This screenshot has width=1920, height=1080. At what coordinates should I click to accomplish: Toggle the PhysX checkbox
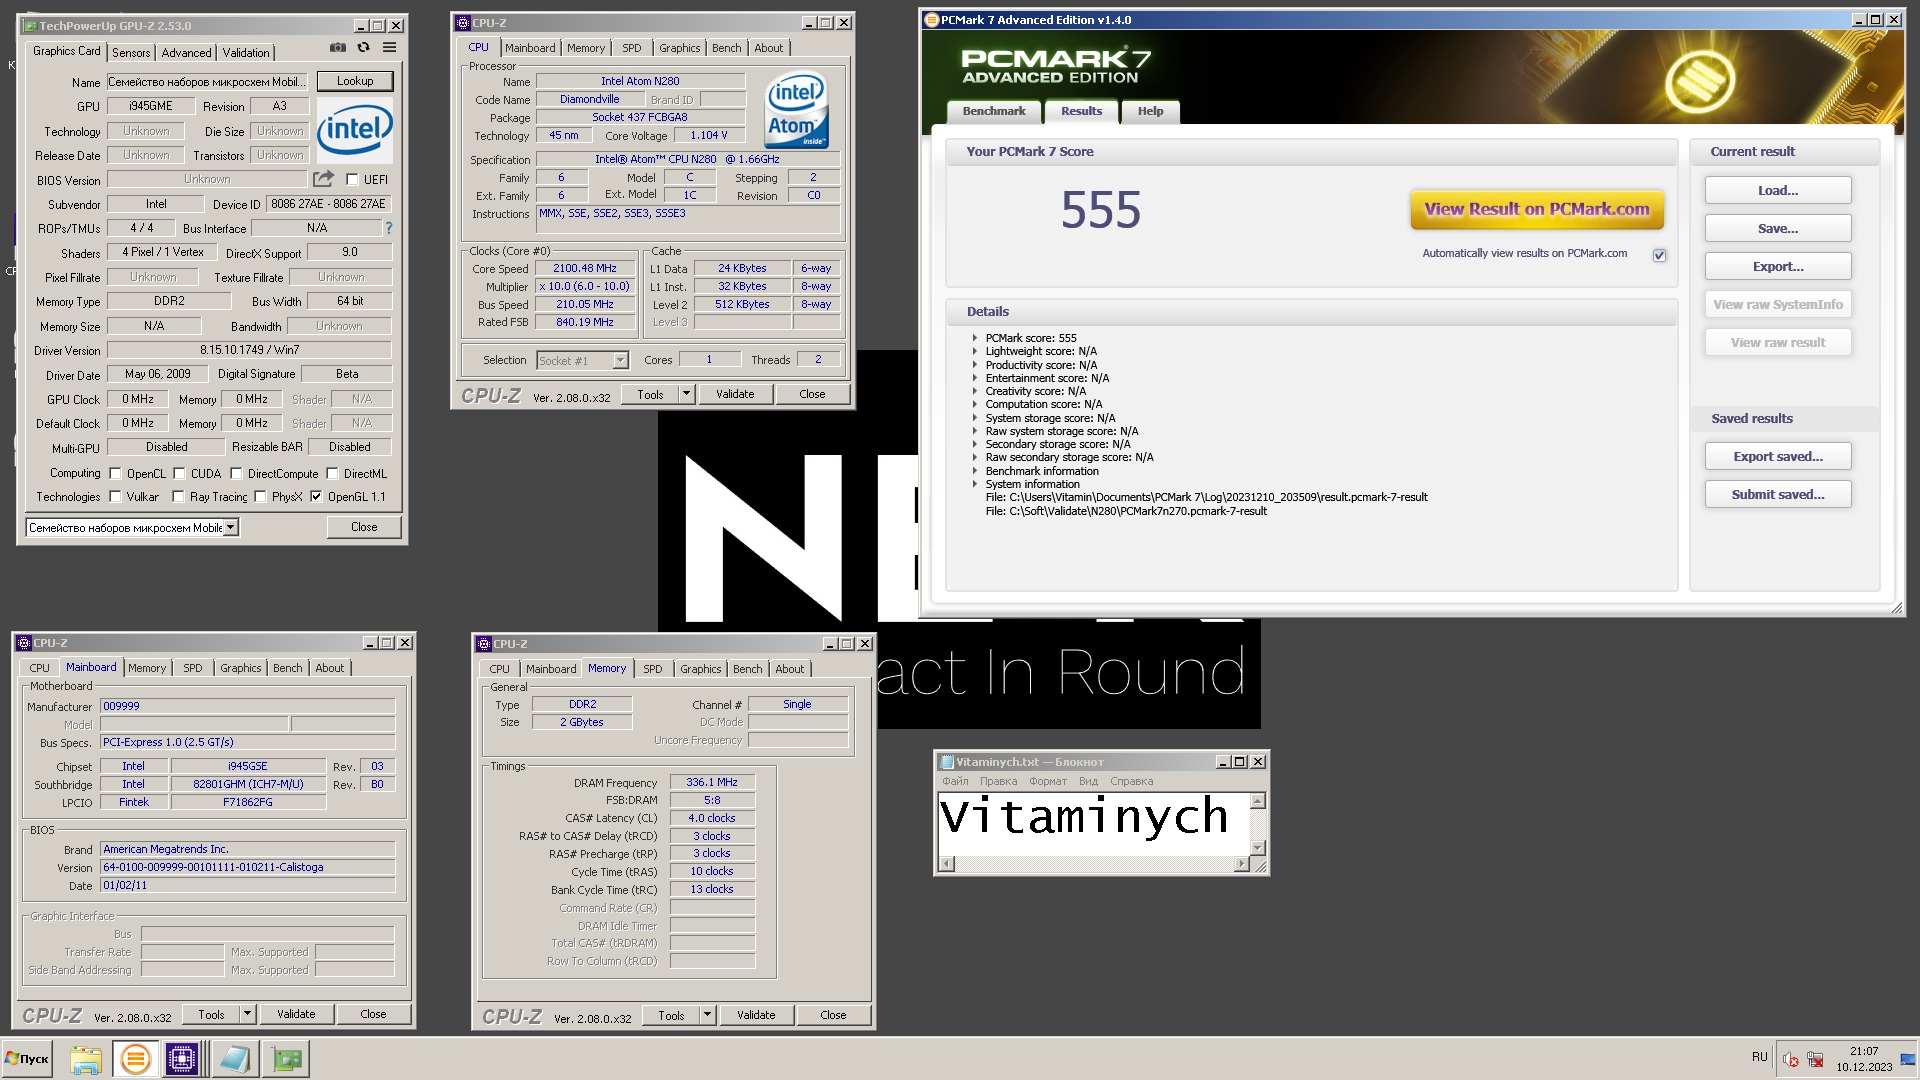click(x=260, y=497)
